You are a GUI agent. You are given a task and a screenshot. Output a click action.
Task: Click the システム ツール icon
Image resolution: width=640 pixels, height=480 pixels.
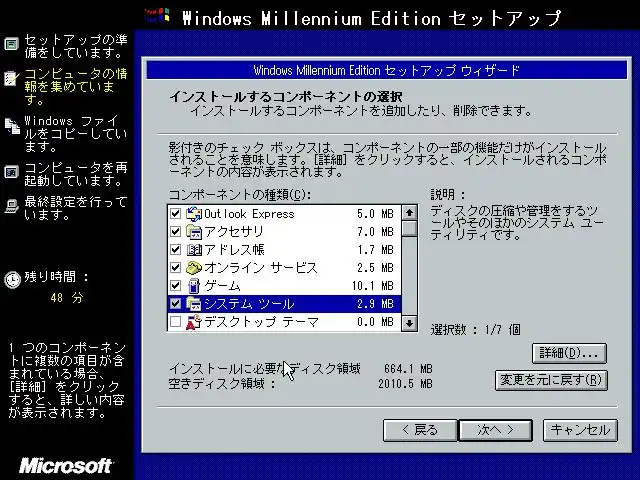point(194,304)
